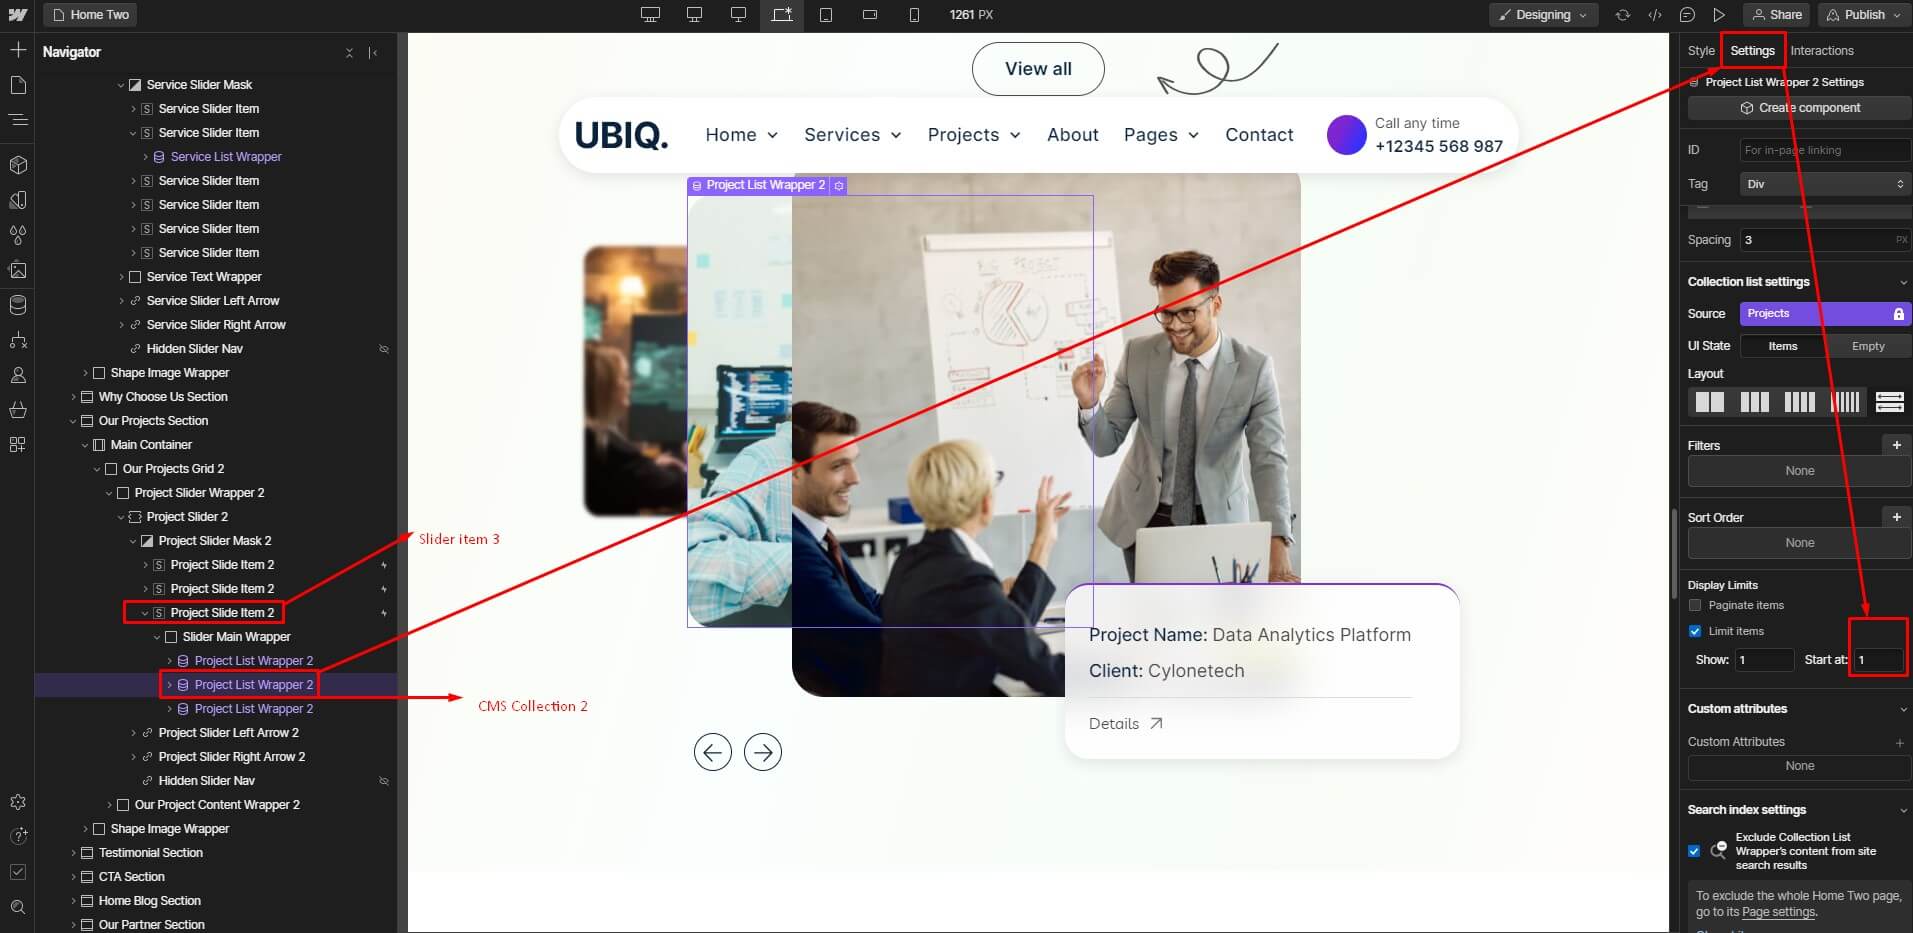Open Projects menu in site navbar
Viewport: 1913px width, 933px height.
tap(974, 135)
